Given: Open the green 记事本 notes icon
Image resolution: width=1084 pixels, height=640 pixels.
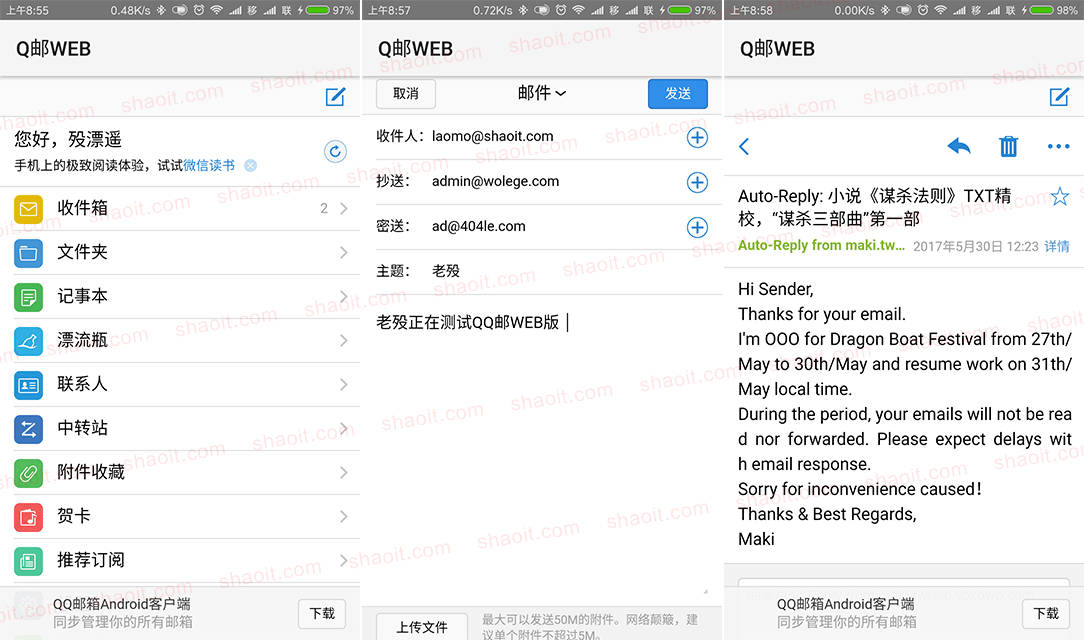Looking at the screenshot, I should click(x=28, y=297).
